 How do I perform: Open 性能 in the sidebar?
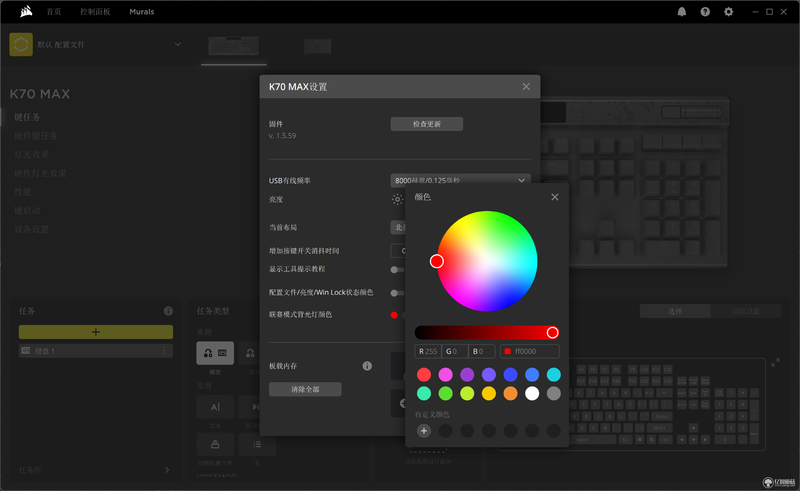(x=23, y=192)
